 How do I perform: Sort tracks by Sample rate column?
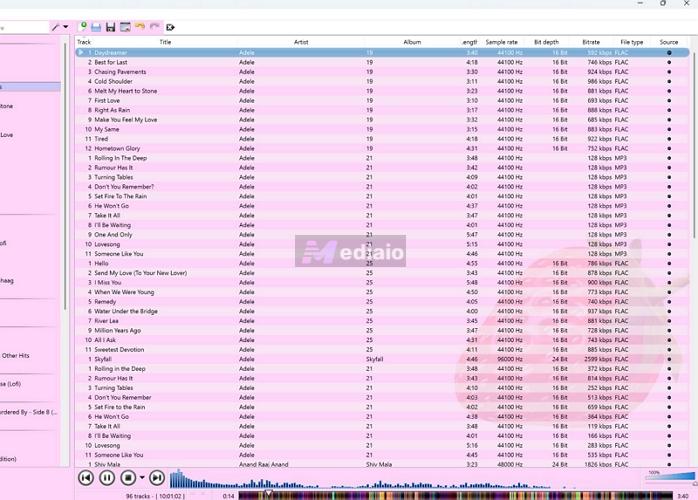pos(502,42)
